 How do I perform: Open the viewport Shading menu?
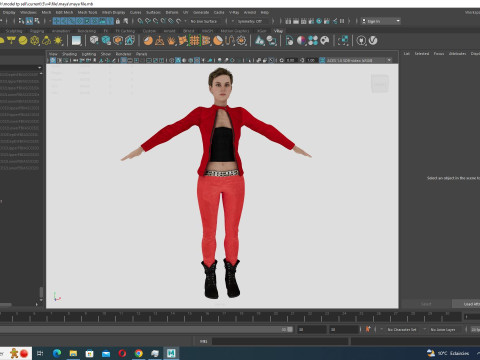pyautogui.click(x=69, y=54)
